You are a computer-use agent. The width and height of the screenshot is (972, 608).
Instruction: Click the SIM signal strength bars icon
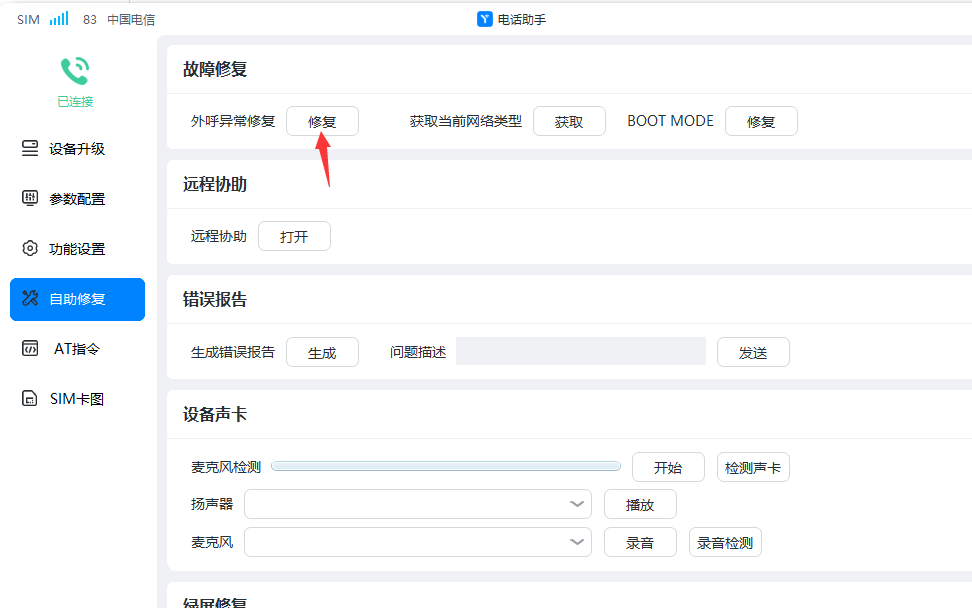60,19
